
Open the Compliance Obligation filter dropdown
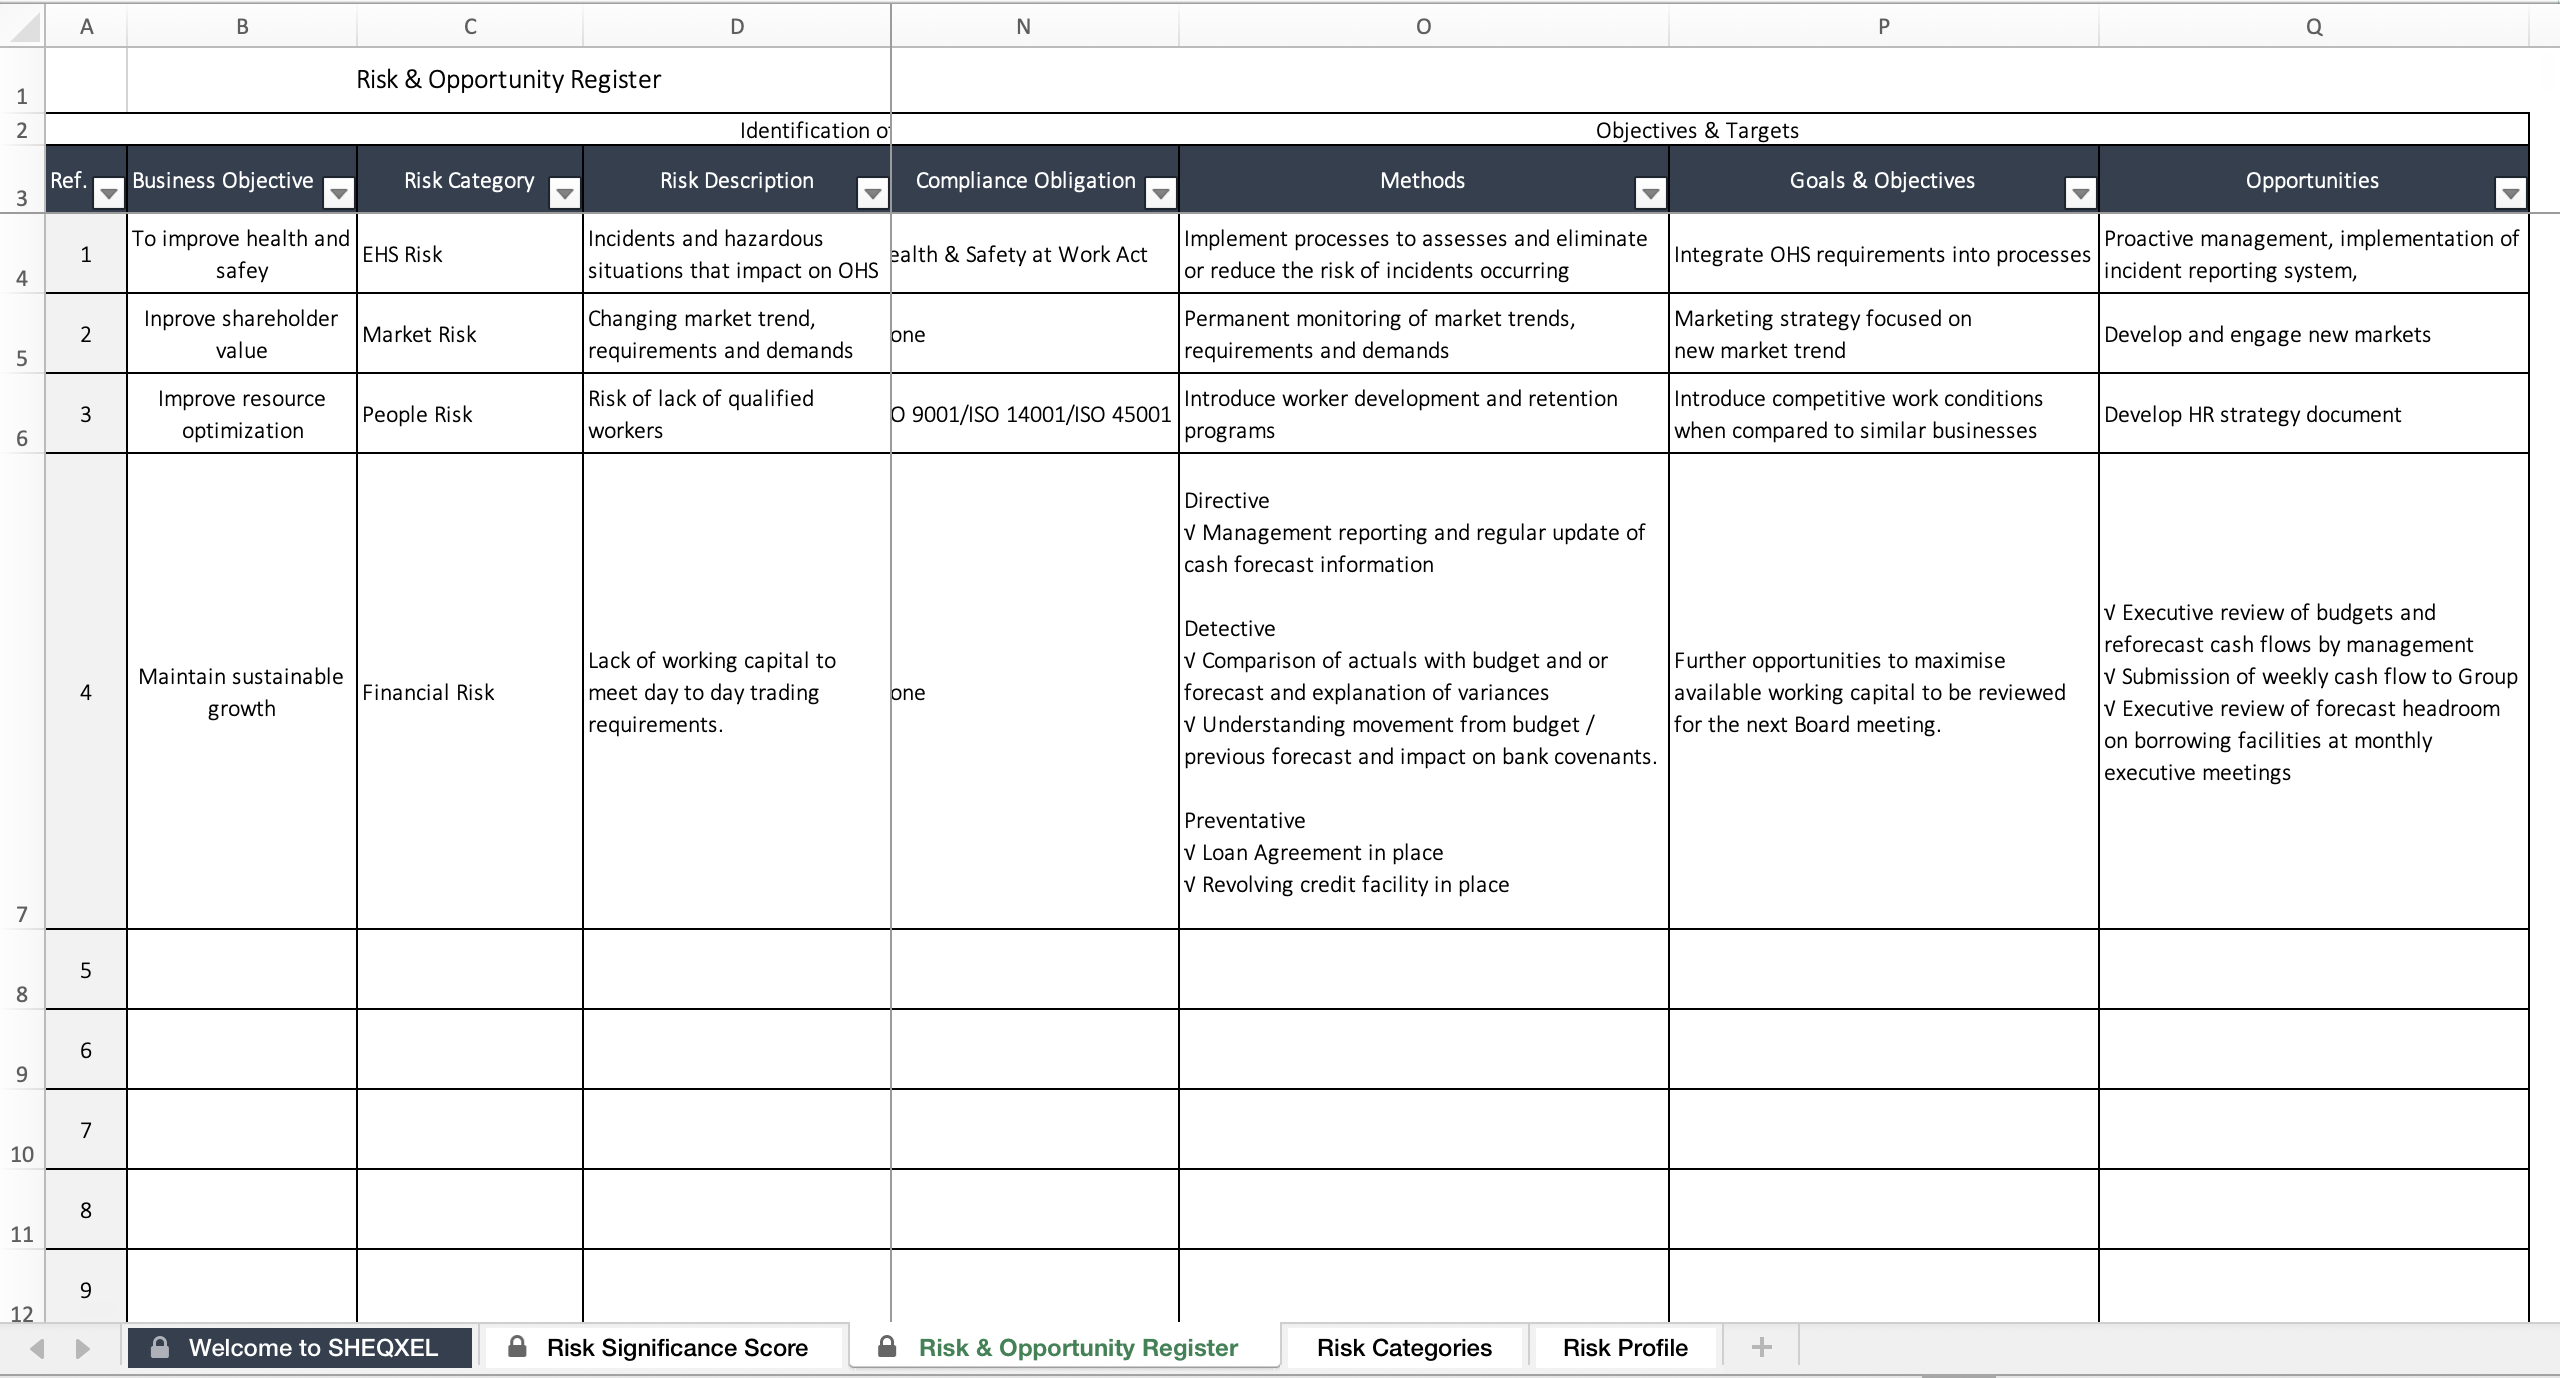(1160, 193)
